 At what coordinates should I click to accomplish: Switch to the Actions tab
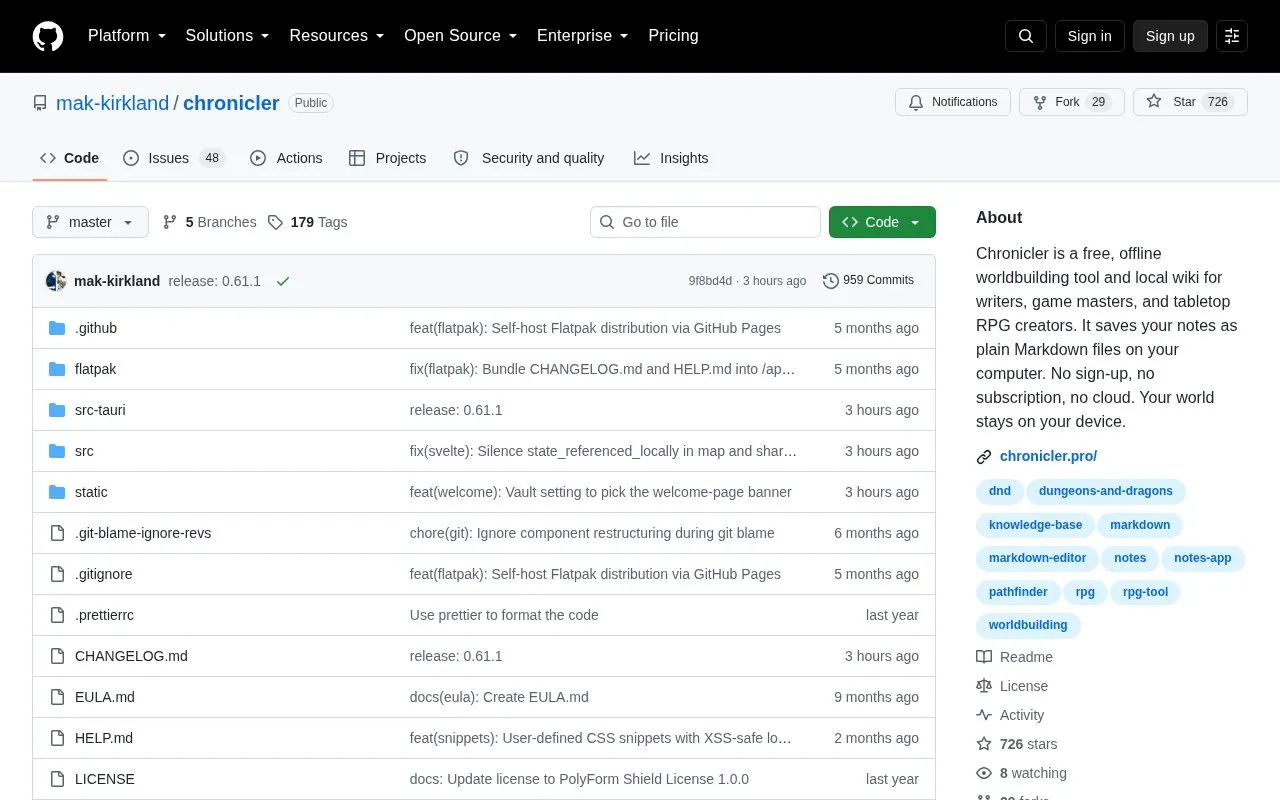(286, 158)
